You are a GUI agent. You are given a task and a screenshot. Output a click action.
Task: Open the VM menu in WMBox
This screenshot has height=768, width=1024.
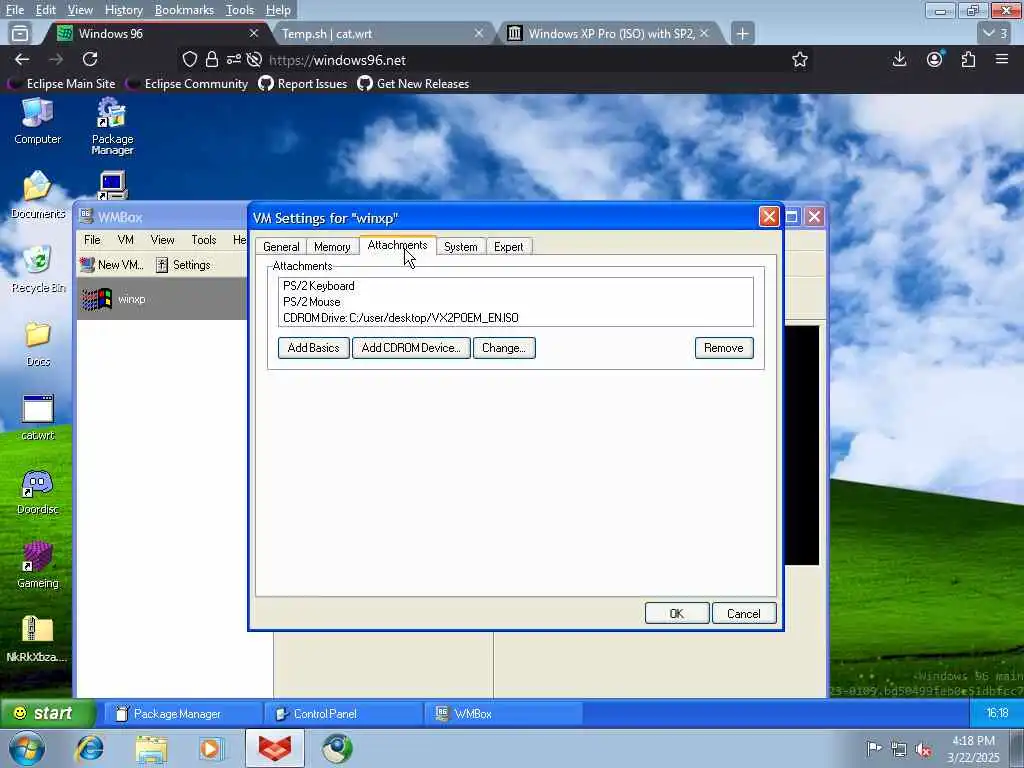[125, 240]
